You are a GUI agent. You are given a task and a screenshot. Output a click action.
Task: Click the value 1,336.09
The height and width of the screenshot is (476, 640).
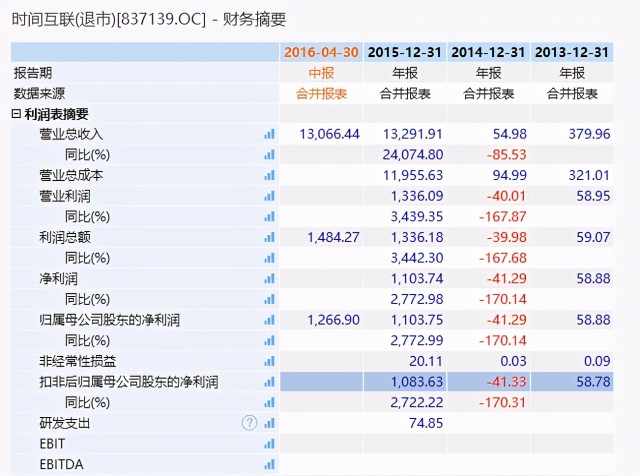(417, 196)
